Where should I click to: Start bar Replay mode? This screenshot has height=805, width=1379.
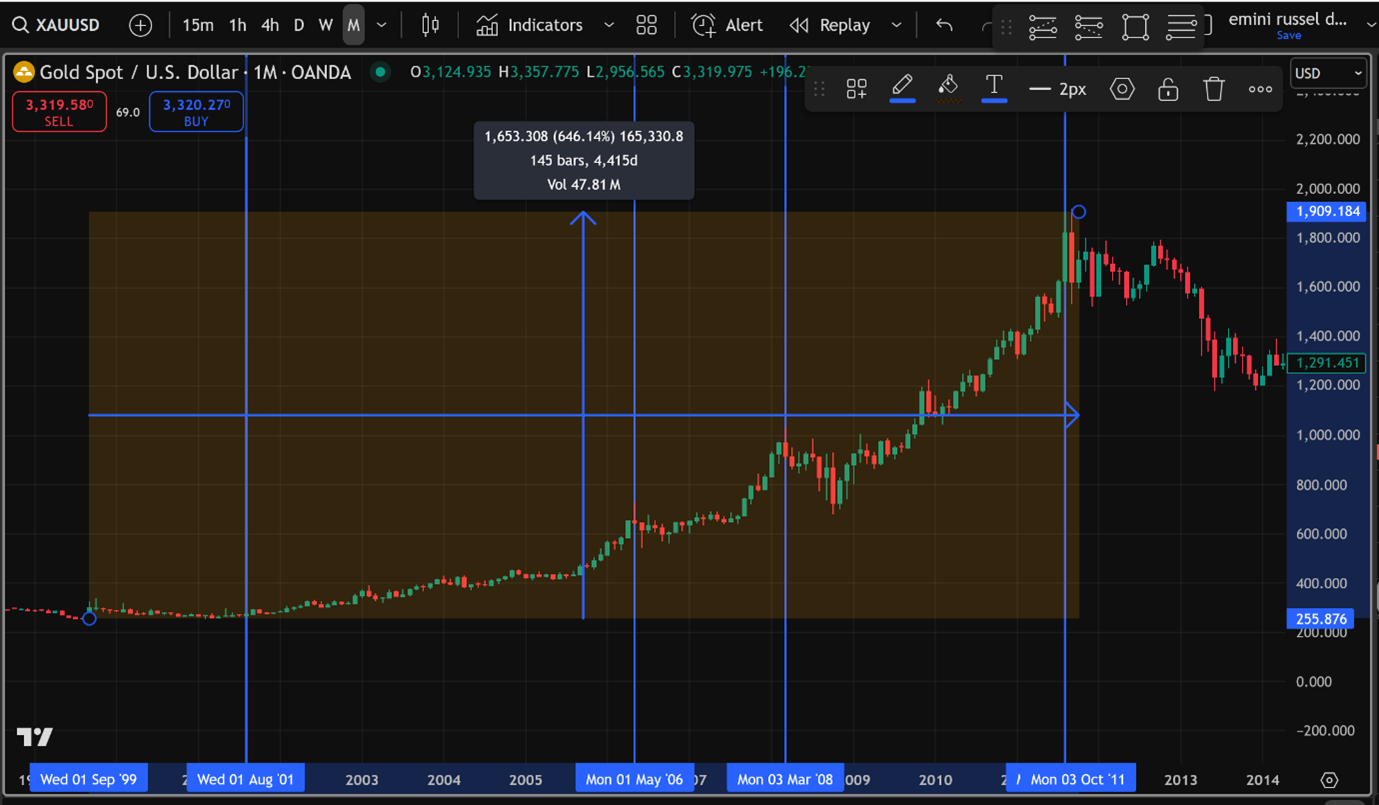(x=830, y=25)
